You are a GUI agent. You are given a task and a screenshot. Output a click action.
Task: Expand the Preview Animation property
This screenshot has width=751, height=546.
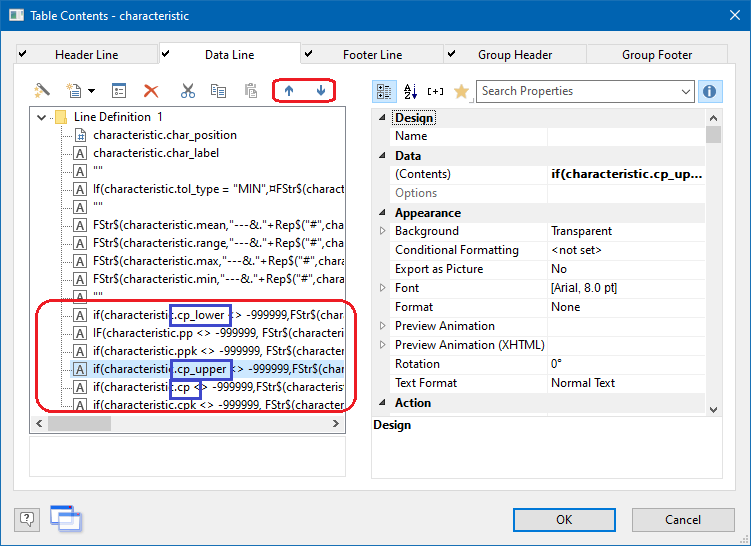(382, 326)
